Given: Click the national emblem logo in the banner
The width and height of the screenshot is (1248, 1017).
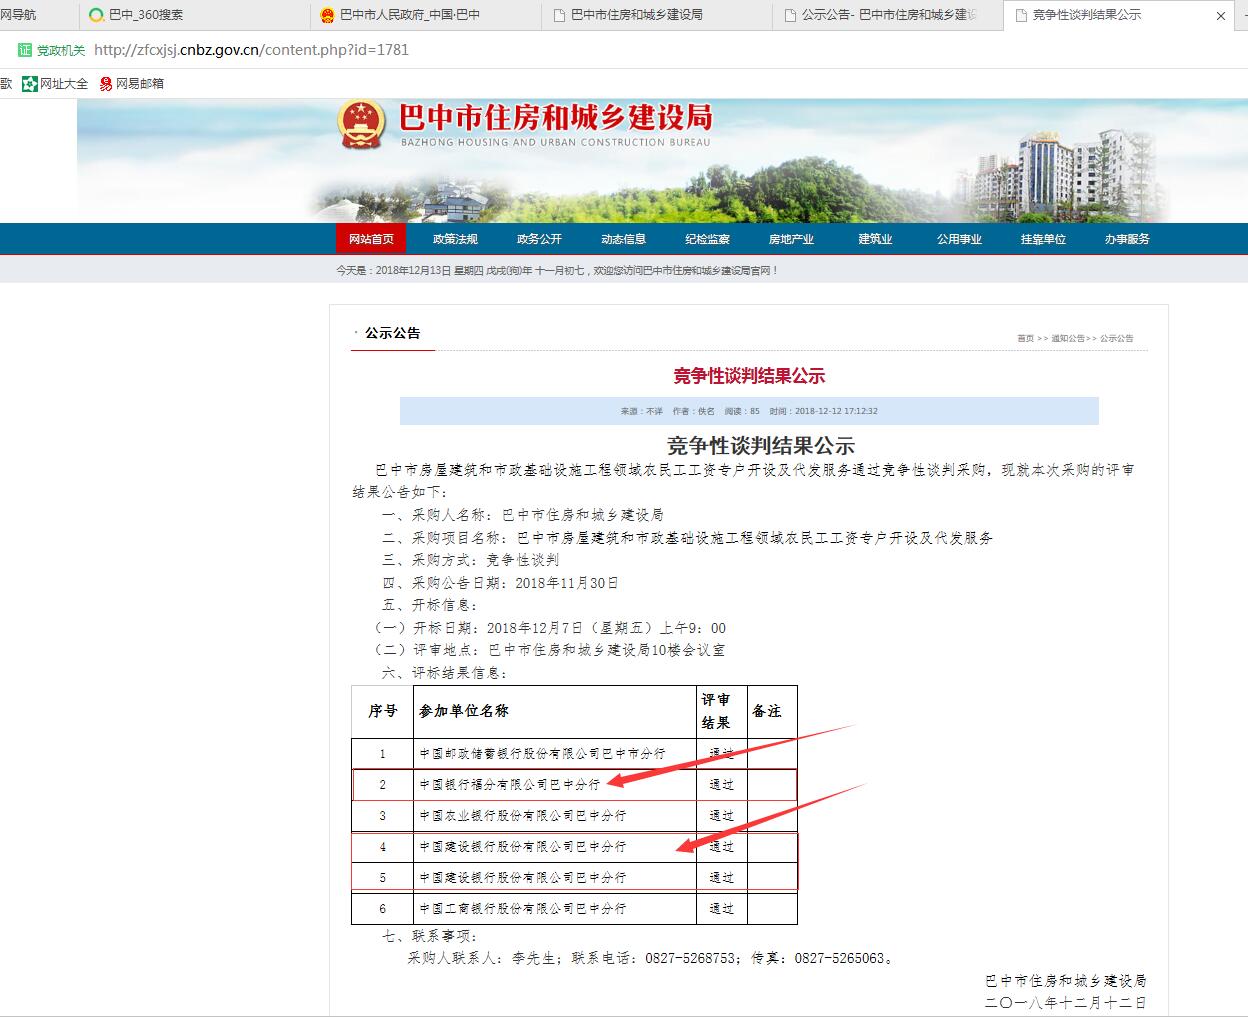Looking at the screenshot, I should (x=361, y=125).
